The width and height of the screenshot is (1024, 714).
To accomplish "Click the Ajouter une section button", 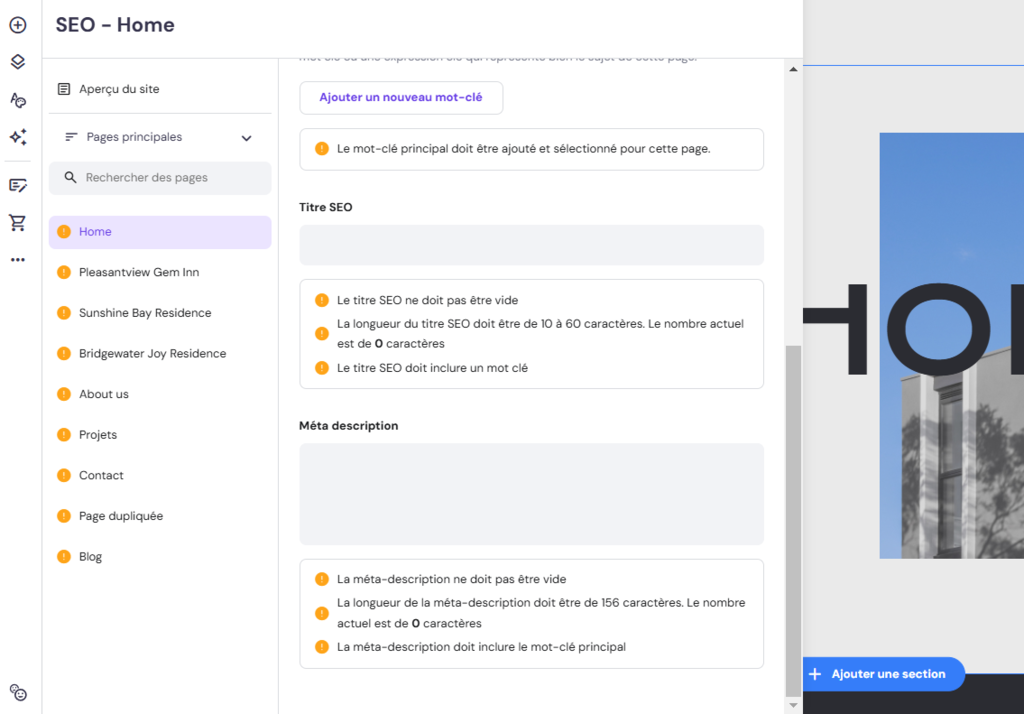I will point(883,674).
